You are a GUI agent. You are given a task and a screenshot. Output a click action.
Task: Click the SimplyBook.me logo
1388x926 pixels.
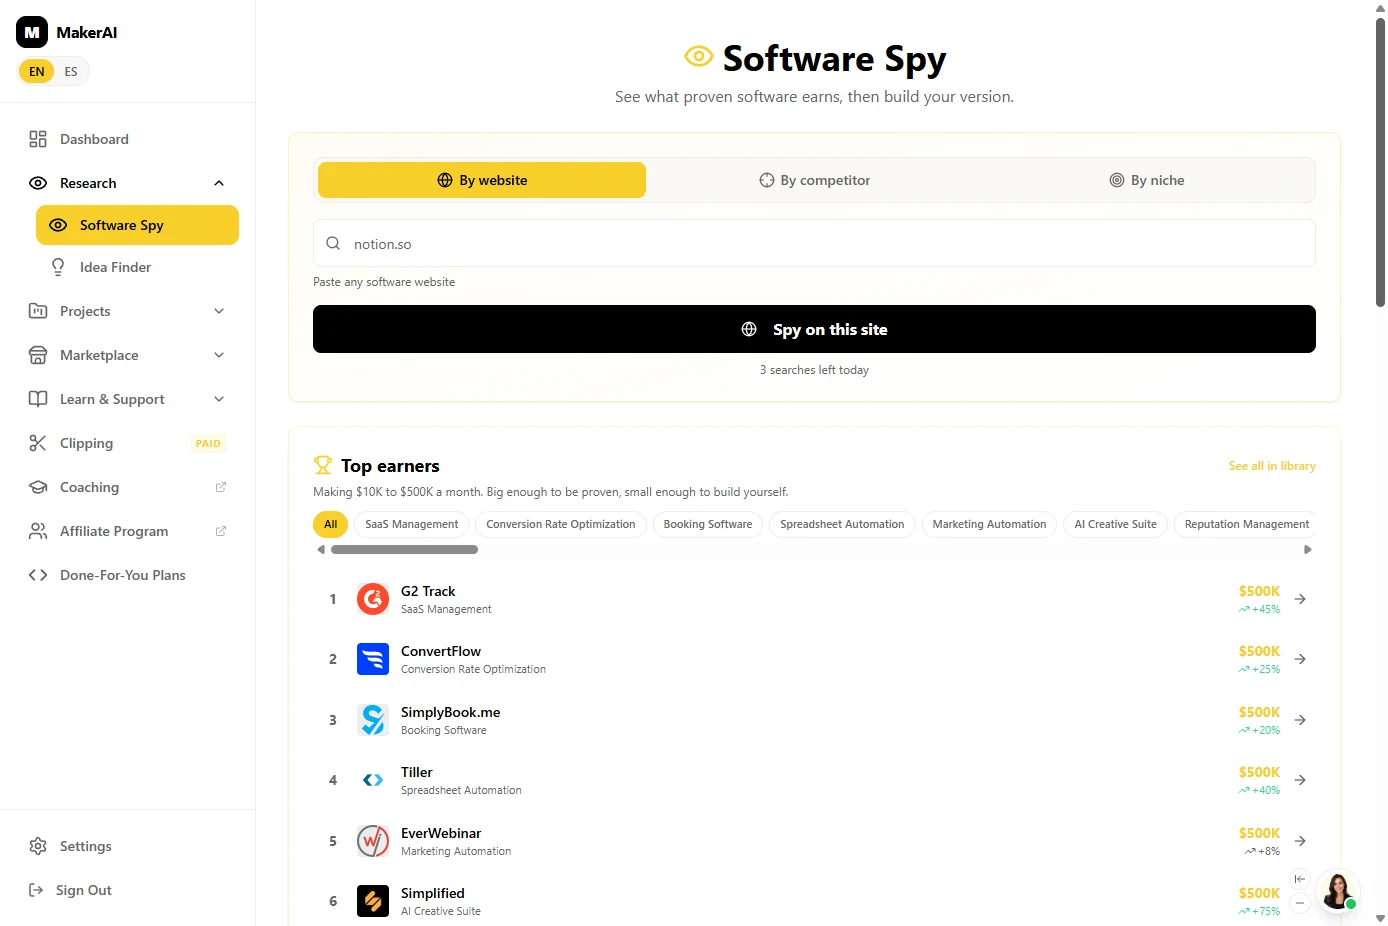[x=373, y=720]
